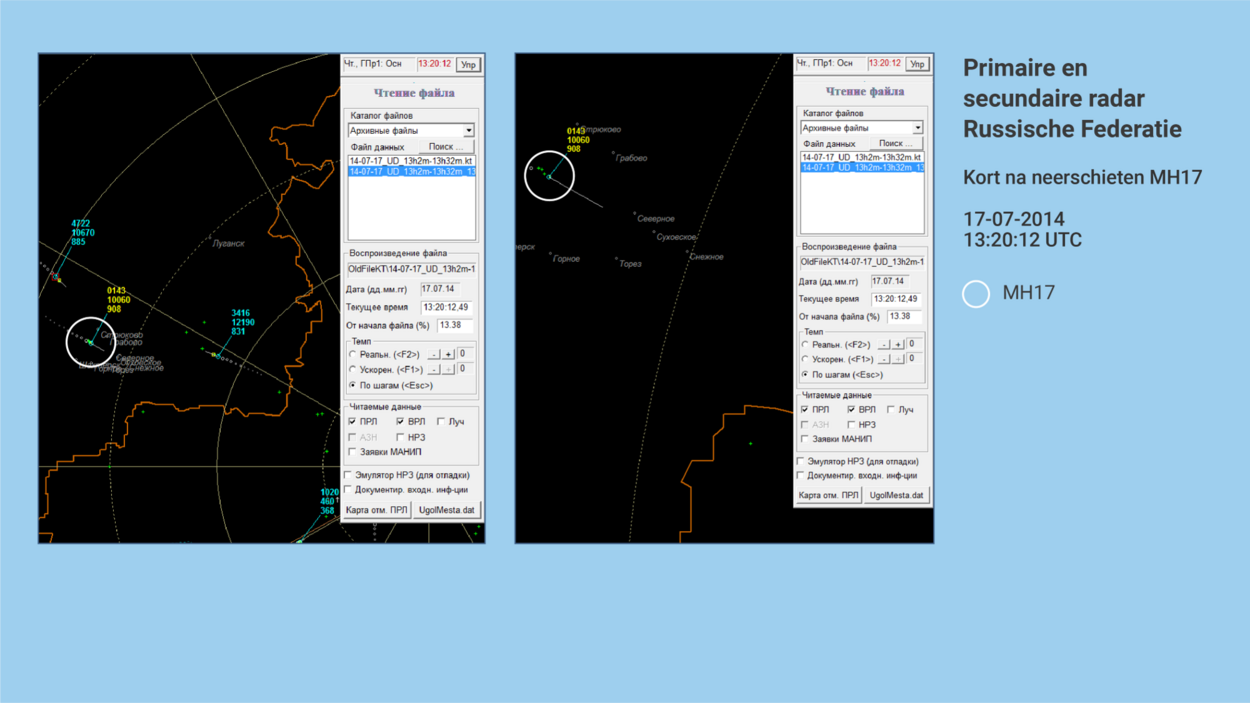Click Поиск... button in left panel

pyautogui.click(x=446, y=147)
